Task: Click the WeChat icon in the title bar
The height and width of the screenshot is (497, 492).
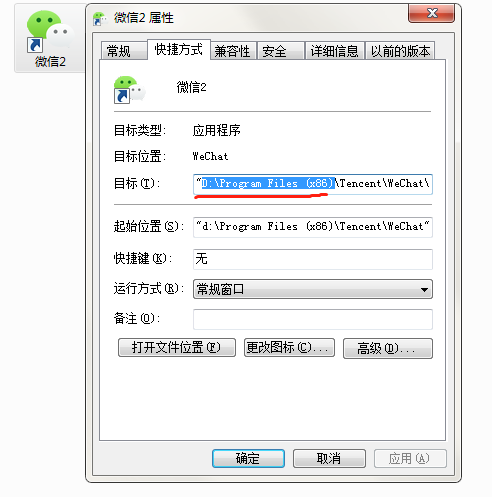Action: click(100, 18)
